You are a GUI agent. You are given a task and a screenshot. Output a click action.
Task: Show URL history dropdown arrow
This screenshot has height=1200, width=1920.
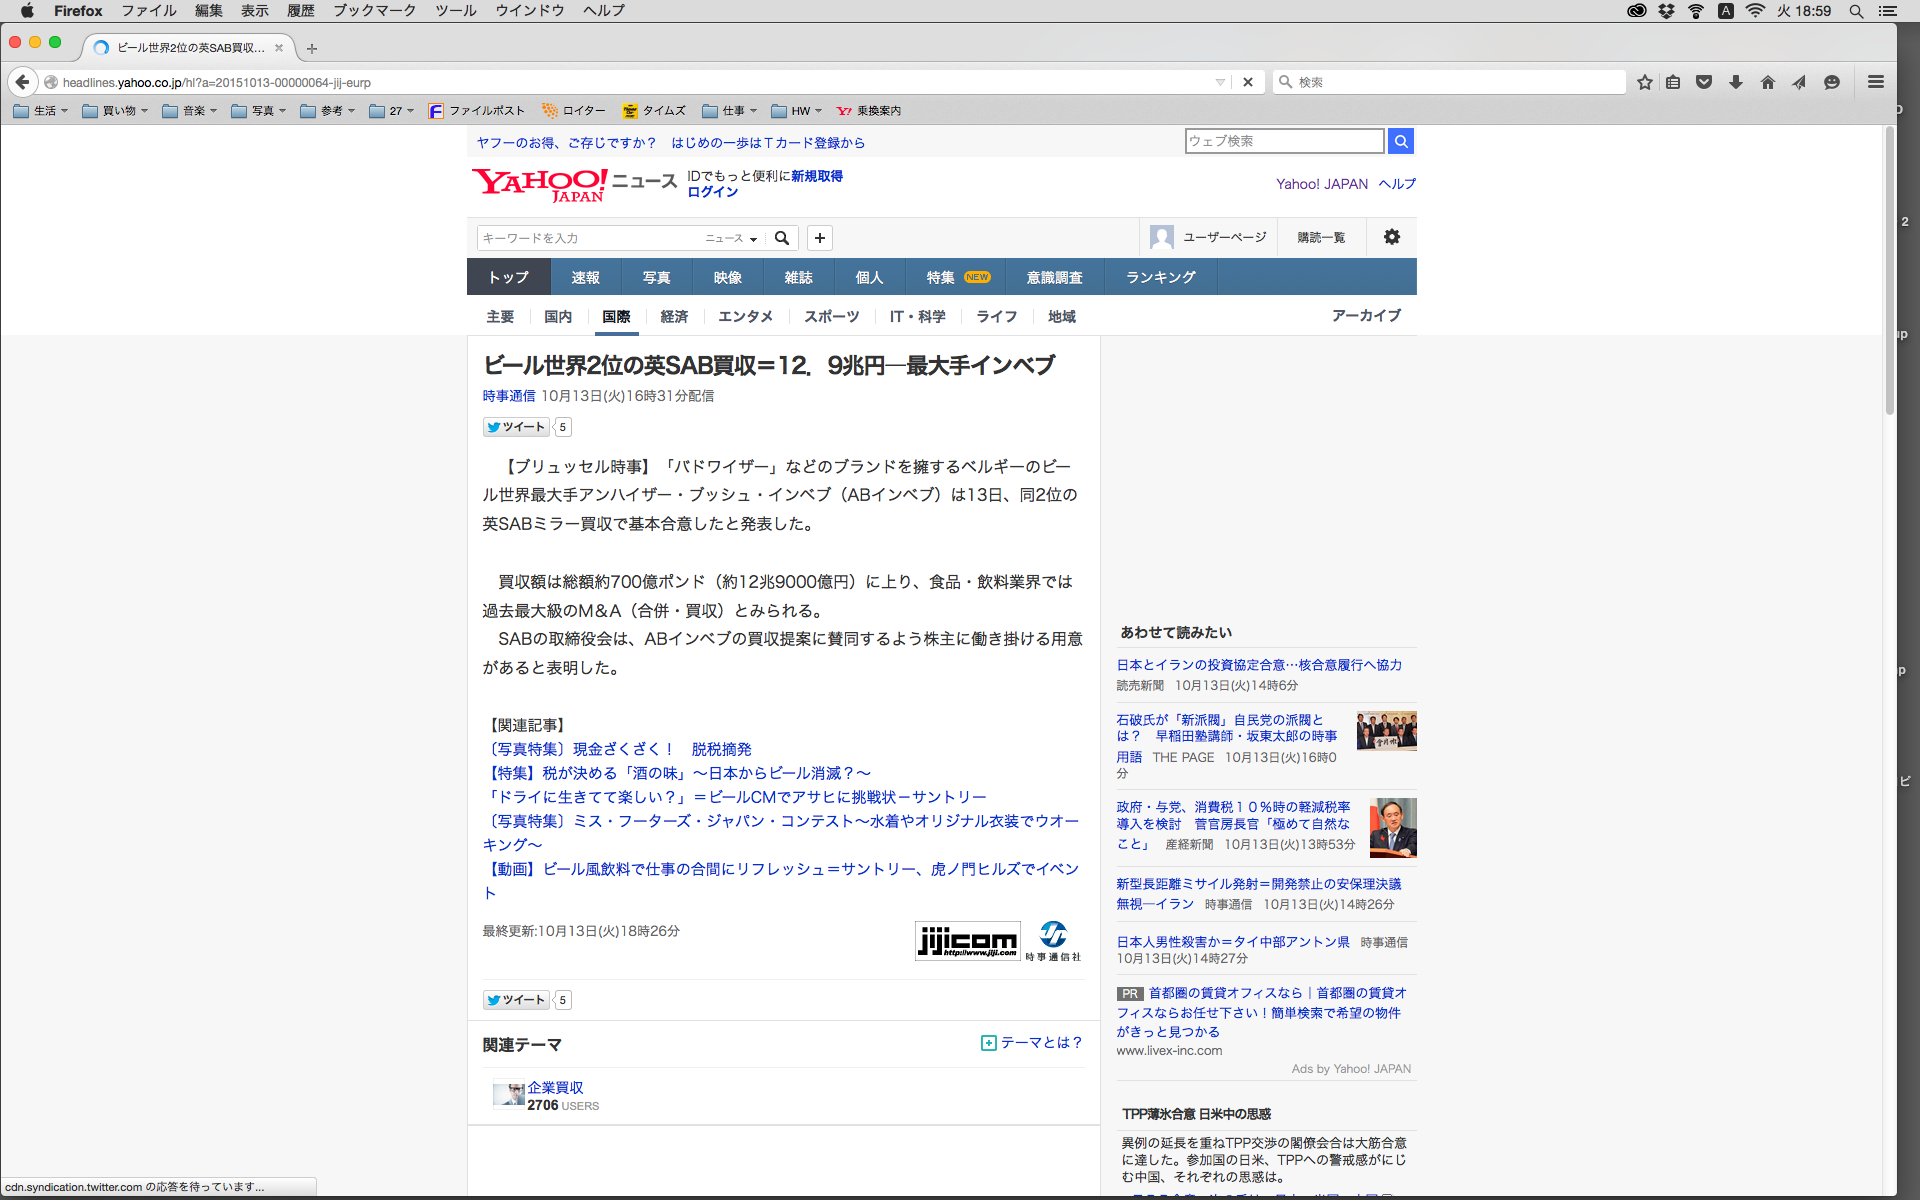[x=1220, y=82]
